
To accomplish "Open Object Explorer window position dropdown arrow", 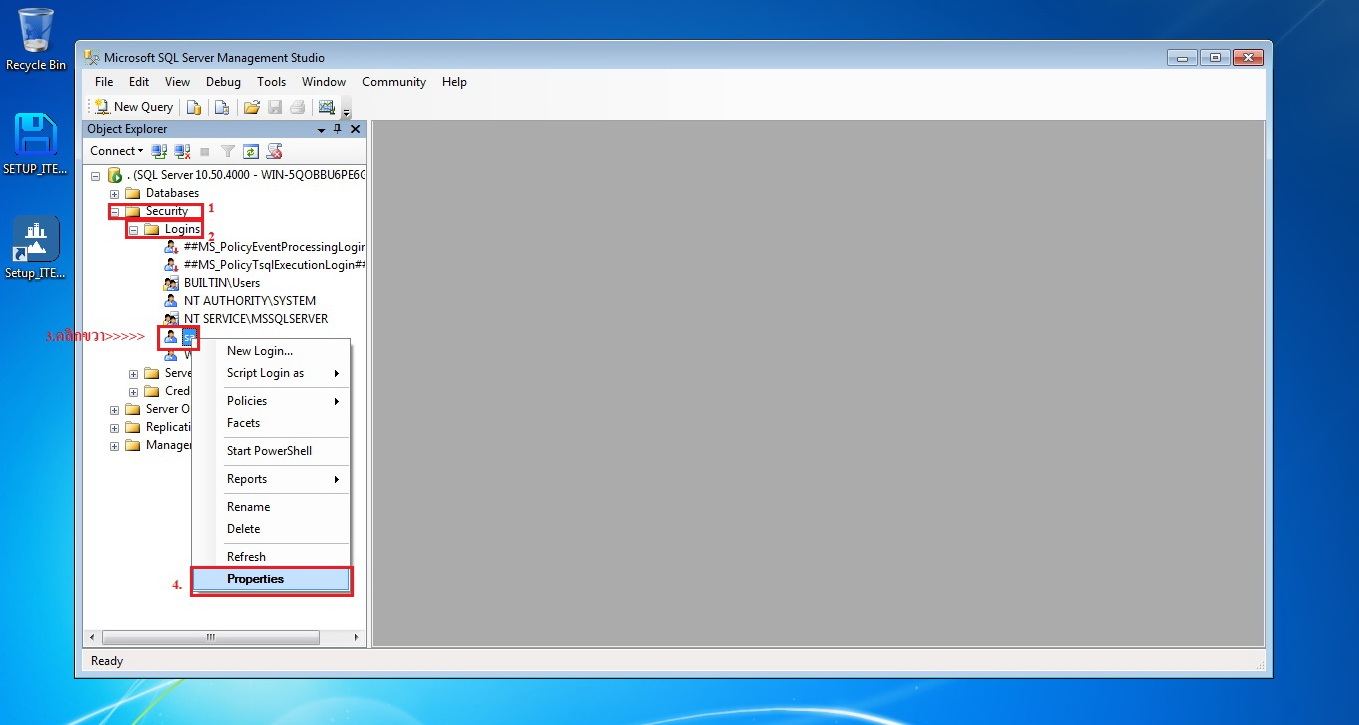I will [x=322, y=130].
